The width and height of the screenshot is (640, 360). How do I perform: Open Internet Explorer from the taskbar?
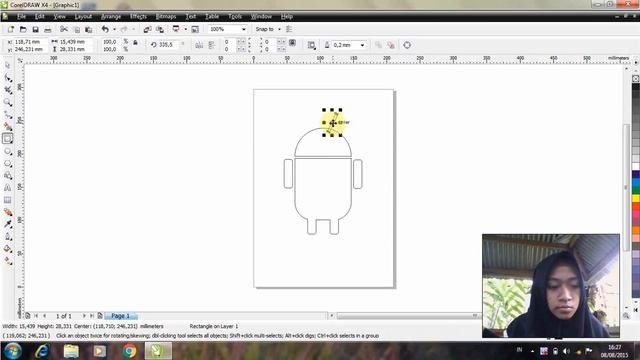[x=42, y=351]
